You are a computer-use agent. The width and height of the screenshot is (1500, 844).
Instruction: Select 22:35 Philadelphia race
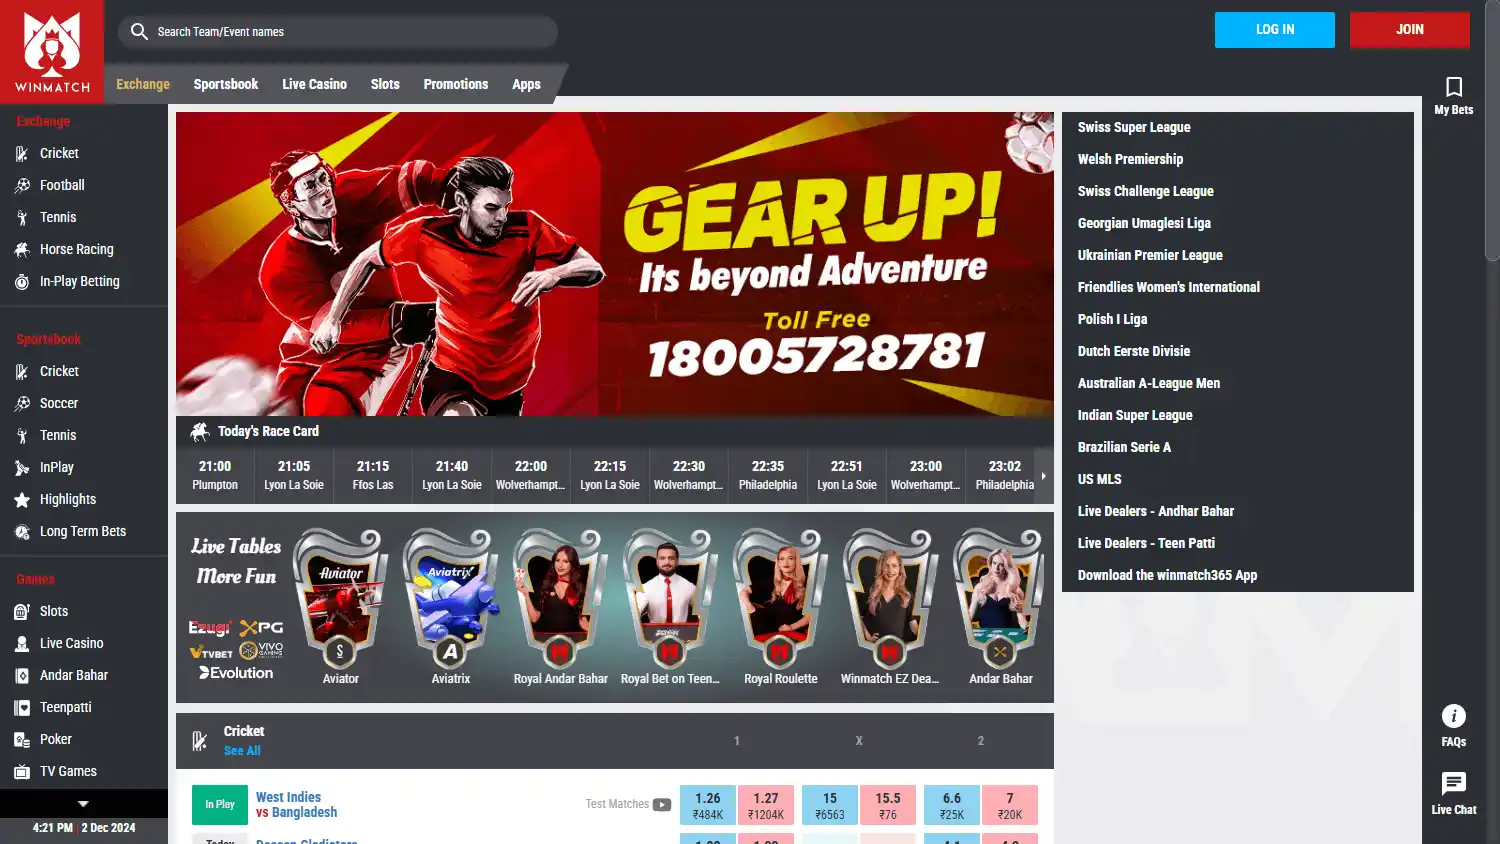(x=768, y=475)
